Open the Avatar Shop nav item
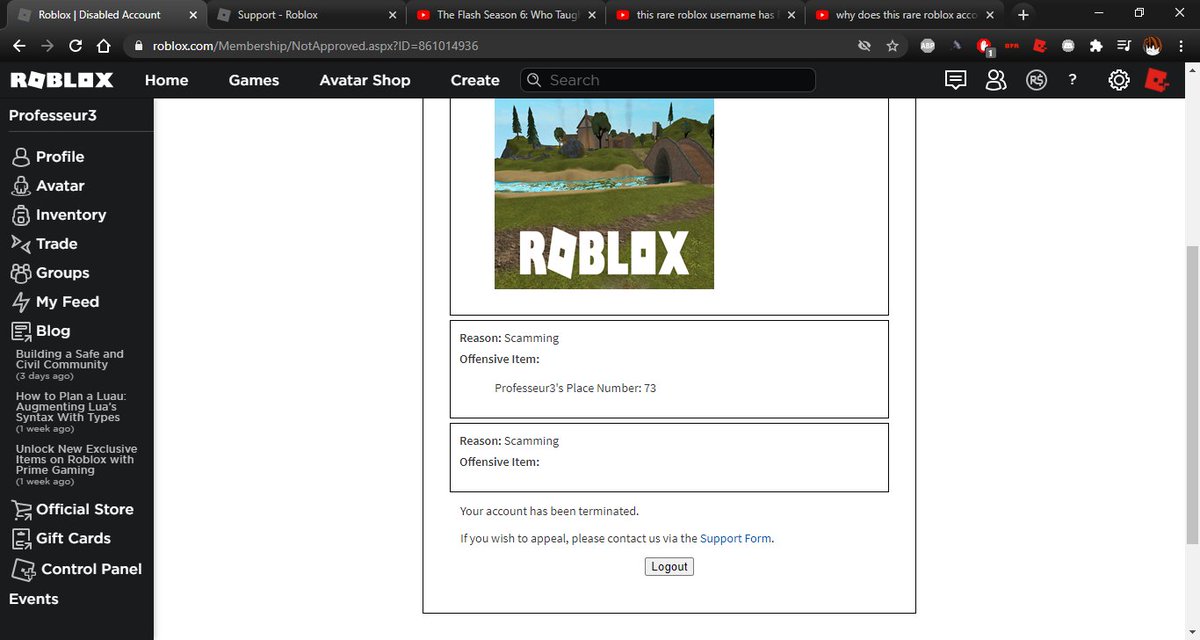 365,80
